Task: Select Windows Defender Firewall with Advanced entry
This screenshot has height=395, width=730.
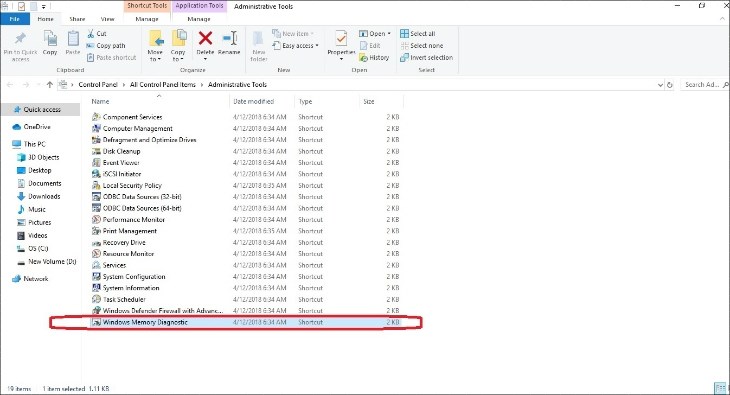Action: coord(163,310)
